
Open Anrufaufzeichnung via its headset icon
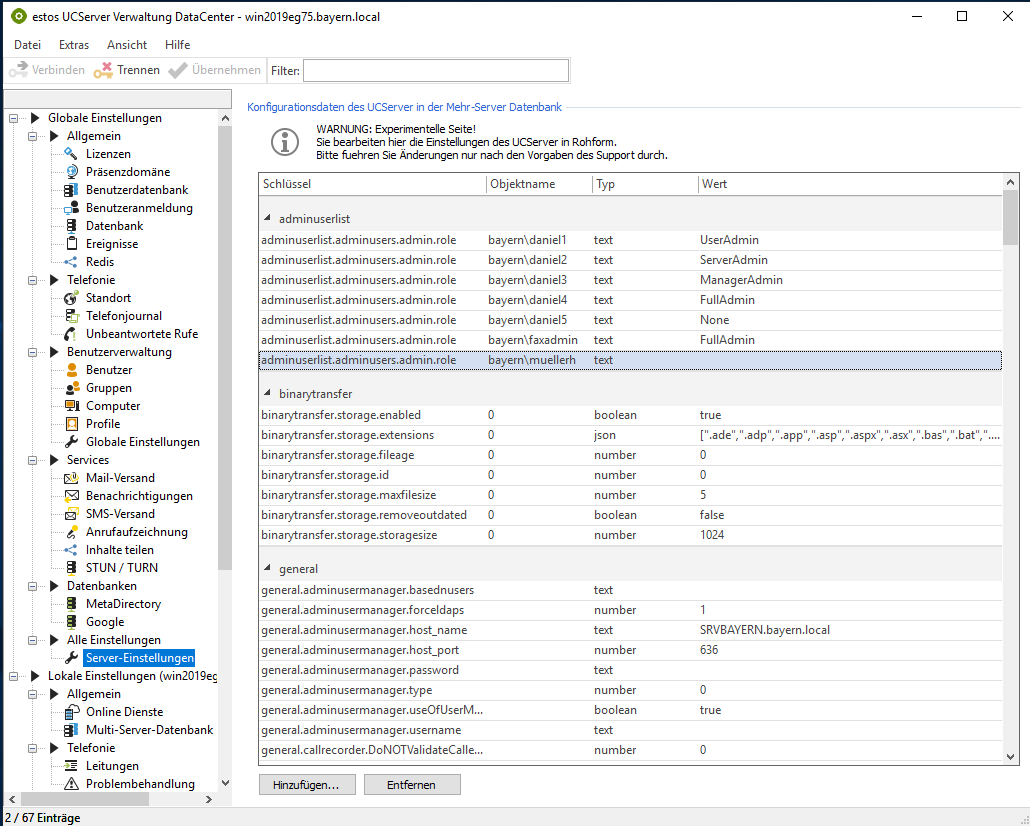point(71,532)
